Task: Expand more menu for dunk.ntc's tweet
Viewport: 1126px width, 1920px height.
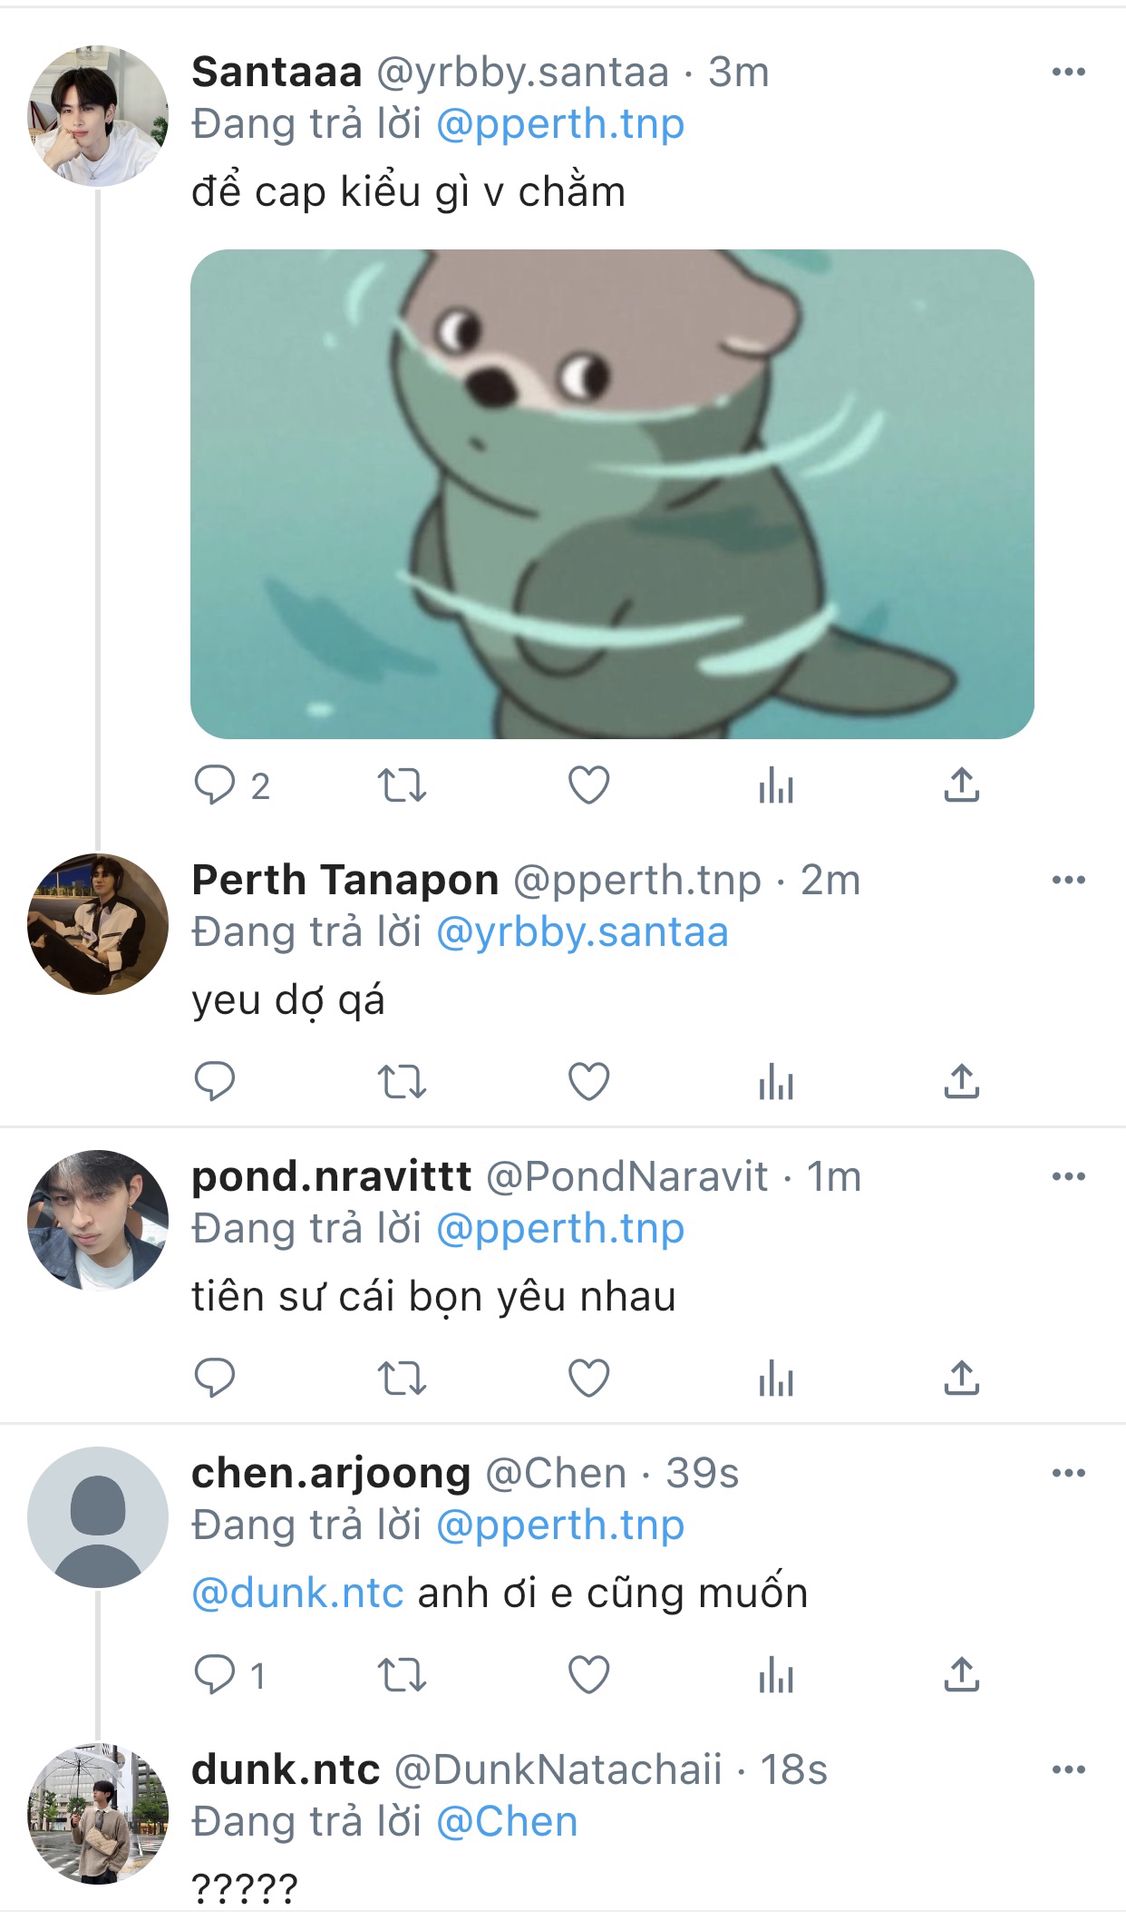Action: click(x=1068, y=1769)
